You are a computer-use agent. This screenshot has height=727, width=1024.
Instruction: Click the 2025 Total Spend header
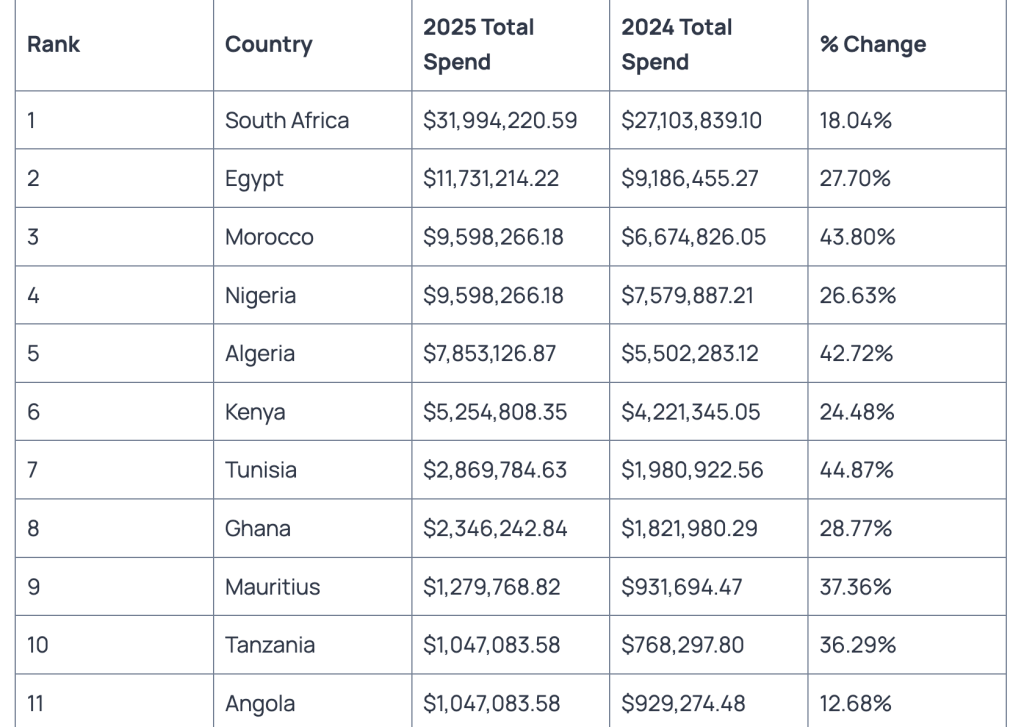[478, 45]
